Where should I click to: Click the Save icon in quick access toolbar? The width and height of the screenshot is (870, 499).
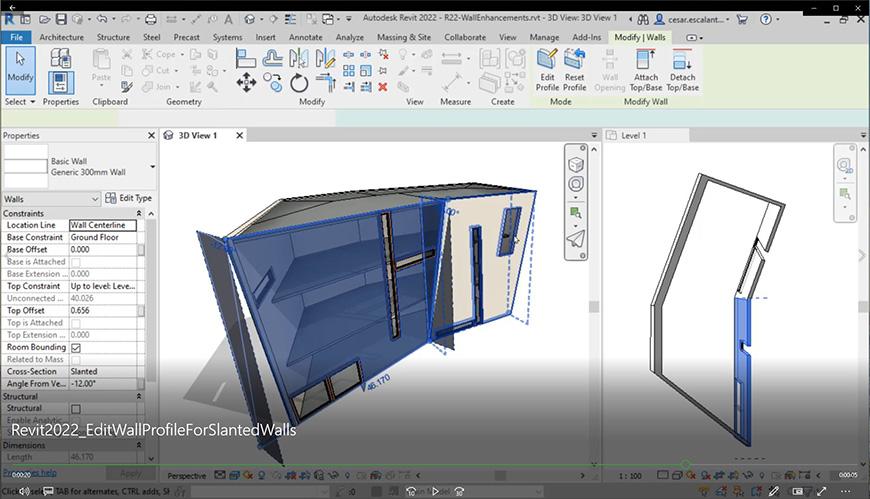coord(61,19)
